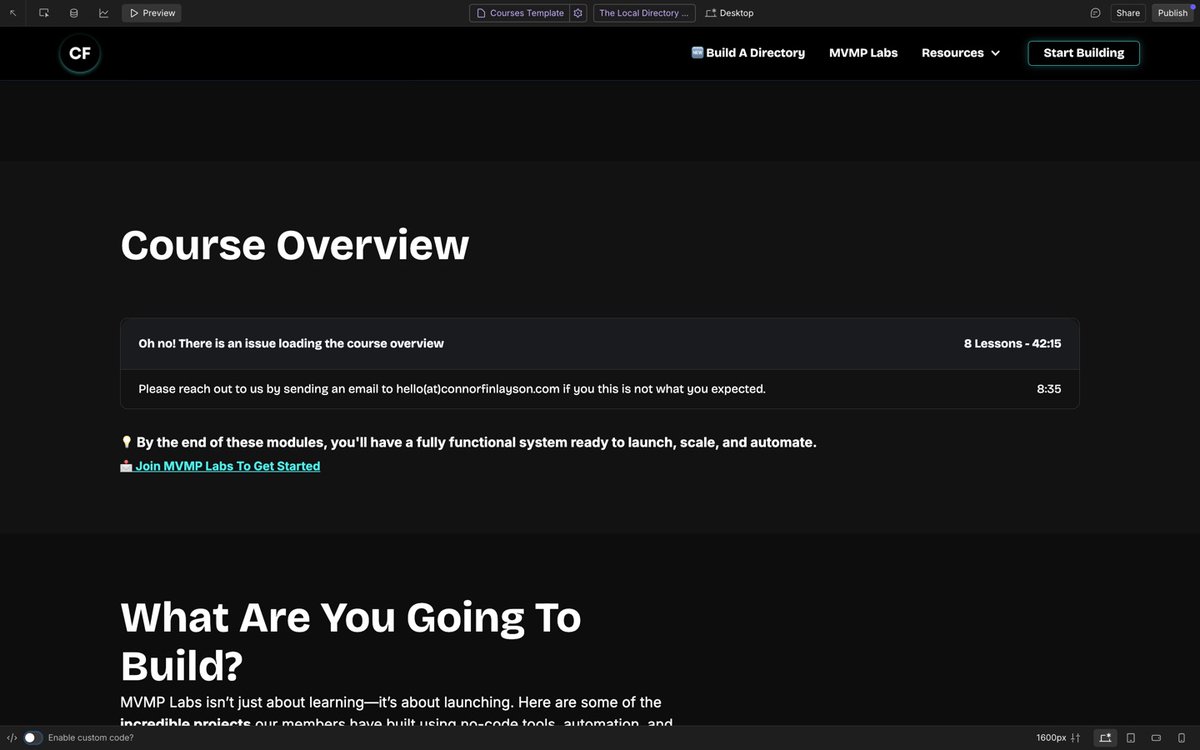Open page settings gear next to Courses Template
Screen dimensions: 1200x750
click(x=578, y=13)
